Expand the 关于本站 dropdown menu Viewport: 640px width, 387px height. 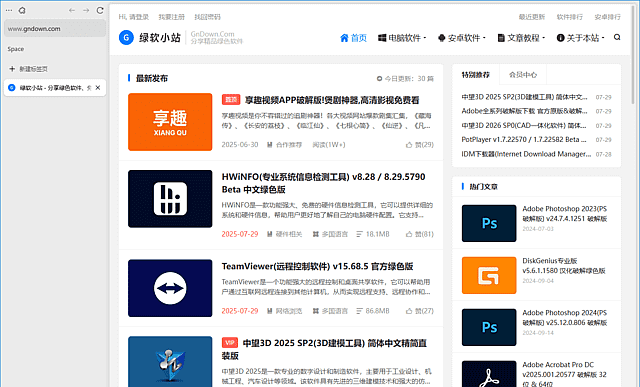580,38
